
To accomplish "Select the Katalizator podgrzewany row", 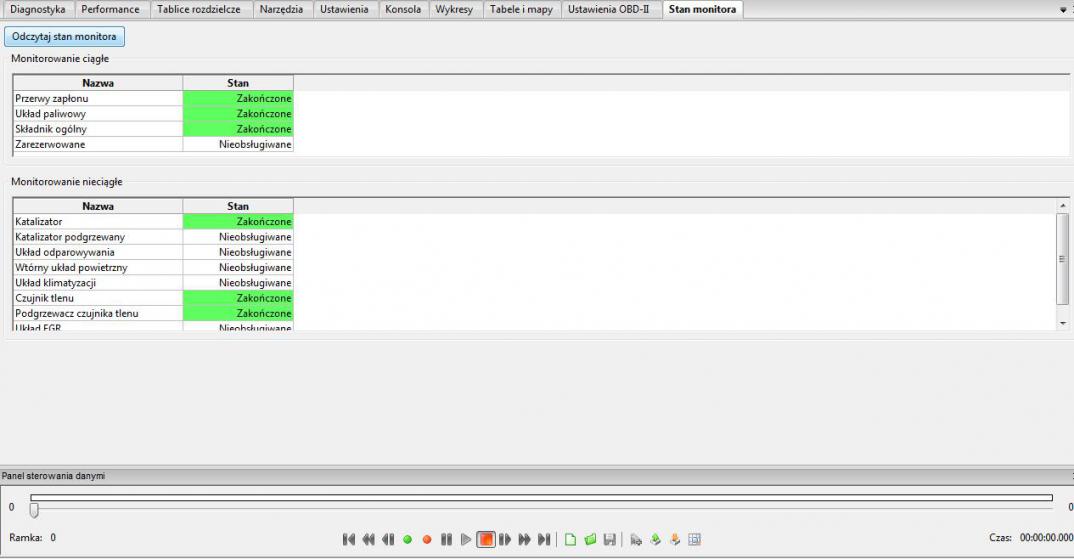I will tap(153, 237).
